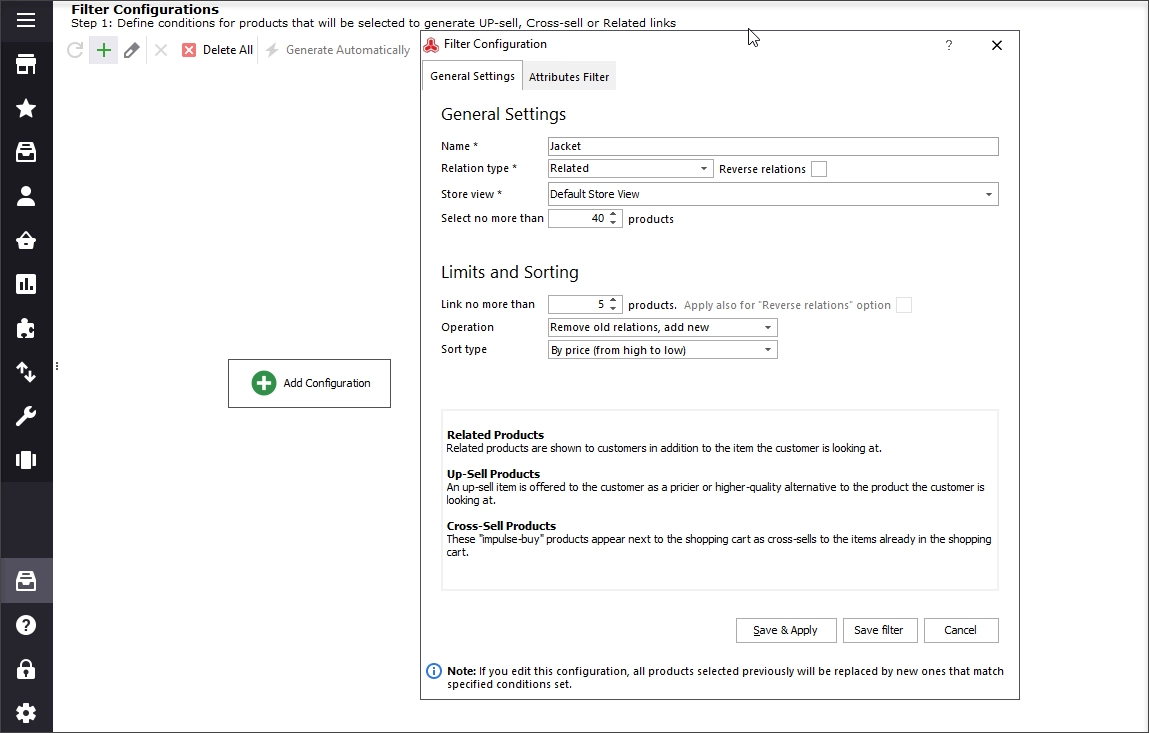Click the Up-Sell Products heading text
Screen dimensions: 1149x733
click(x=493, y=474)
